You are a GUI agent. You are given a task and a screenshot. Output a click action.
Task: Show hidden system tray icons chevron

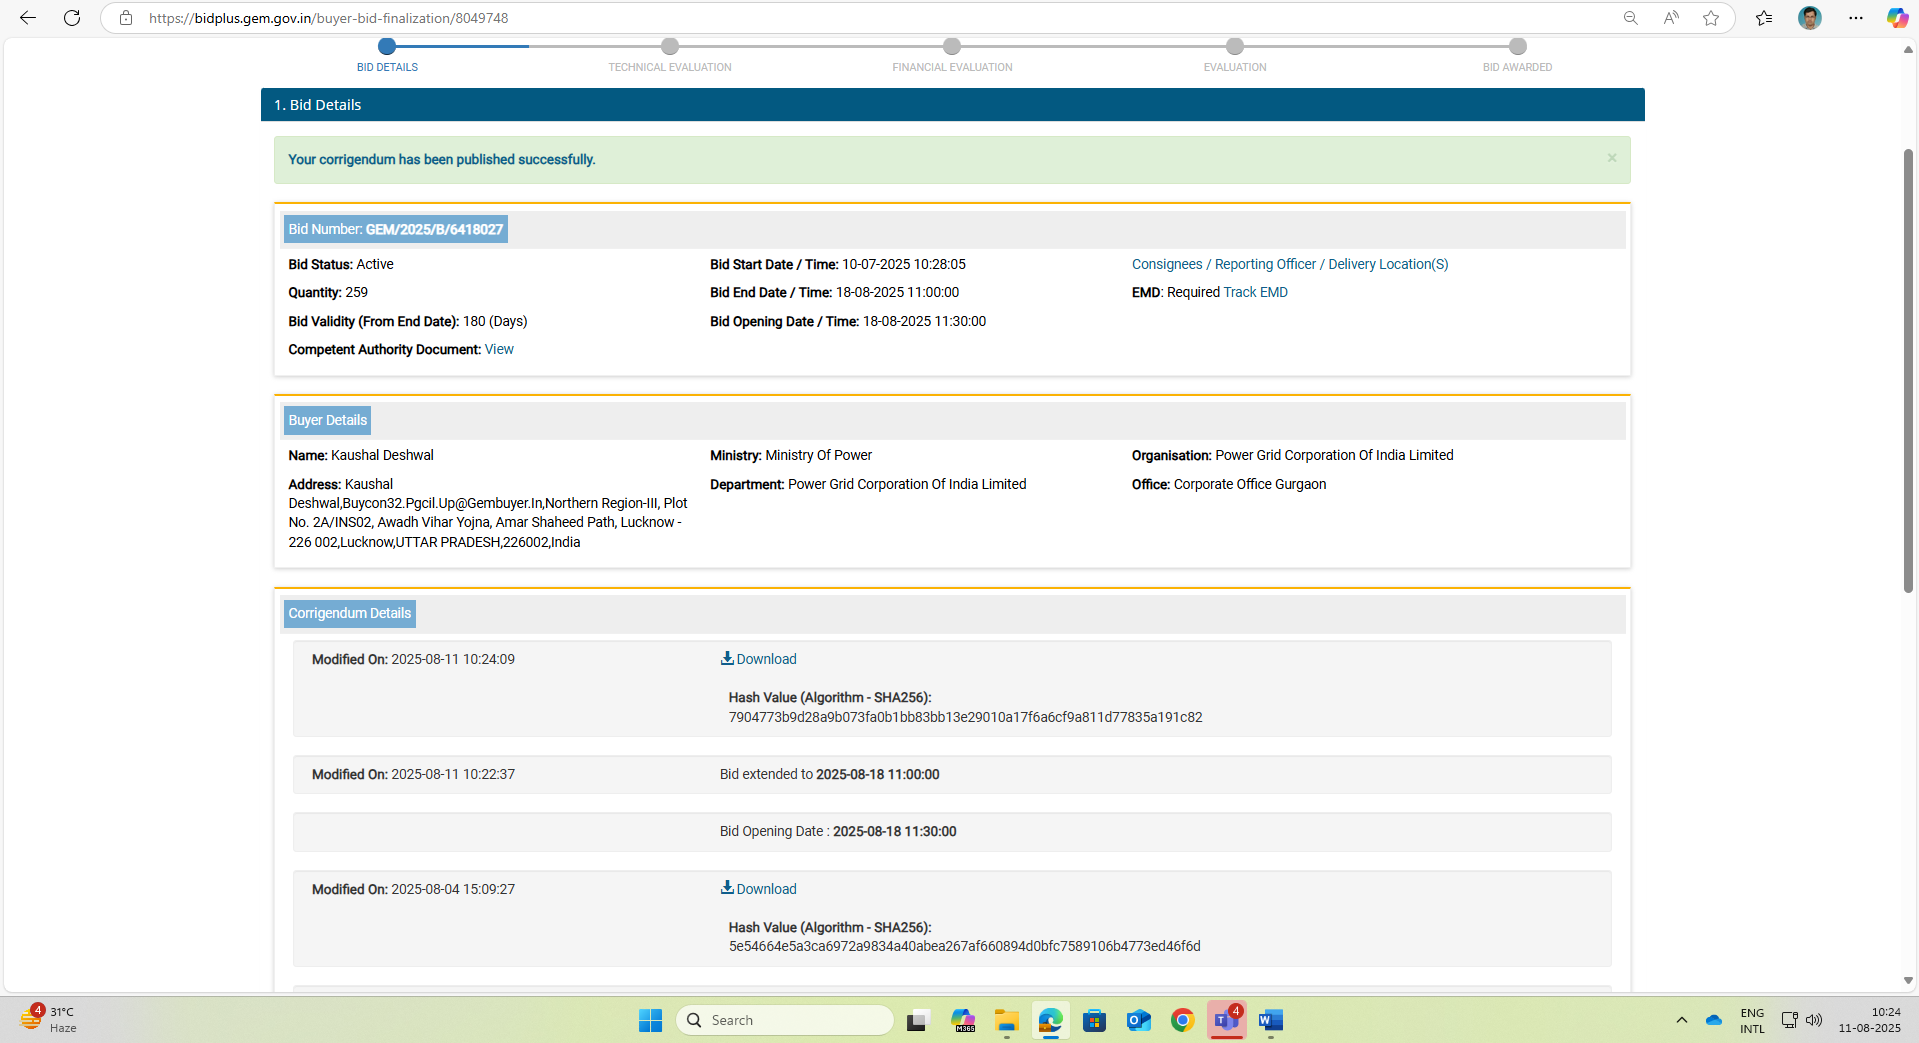[x=1681, y=1020]
